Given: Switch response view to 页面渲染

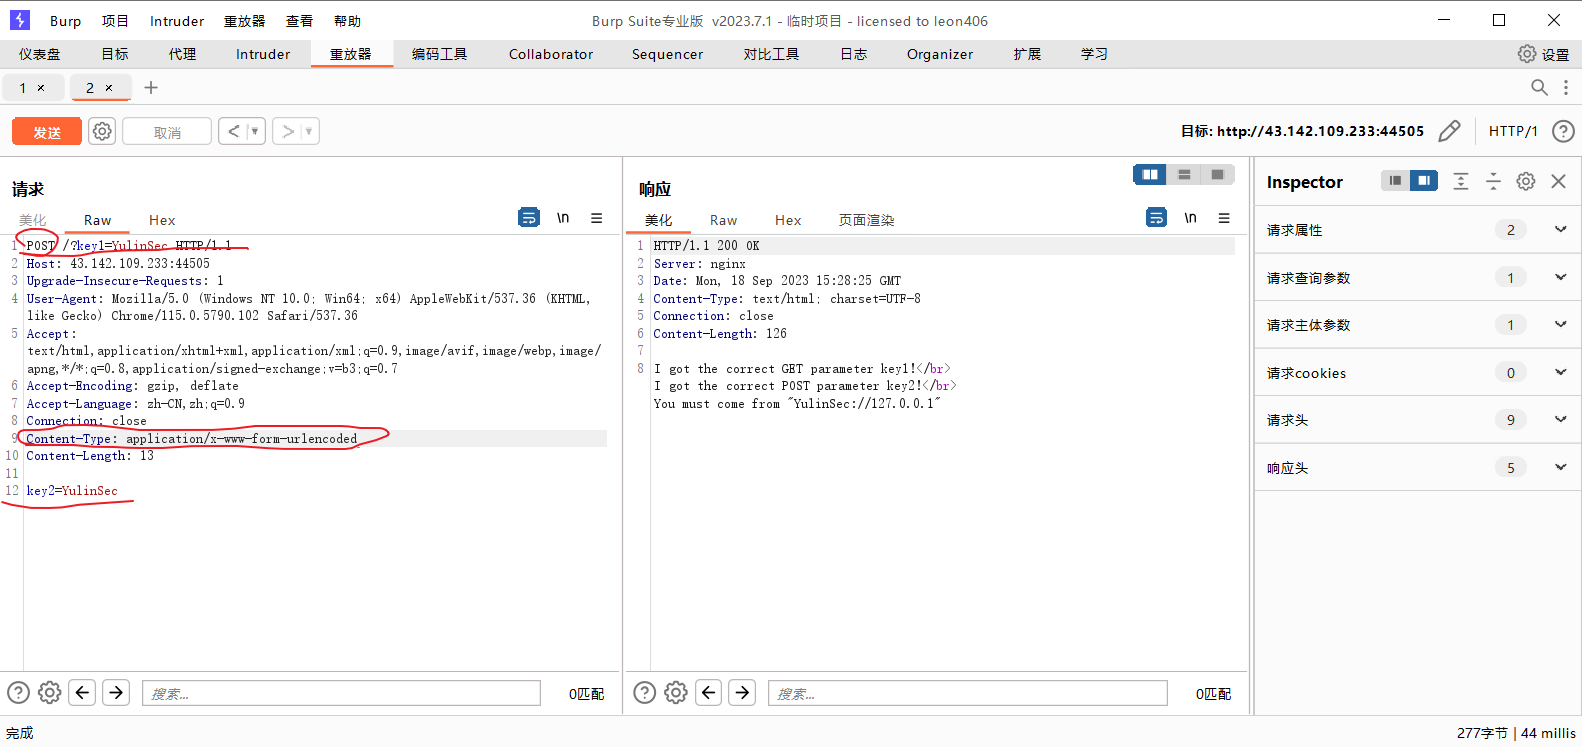Looking at the screenshot, I should coord(866,220).
